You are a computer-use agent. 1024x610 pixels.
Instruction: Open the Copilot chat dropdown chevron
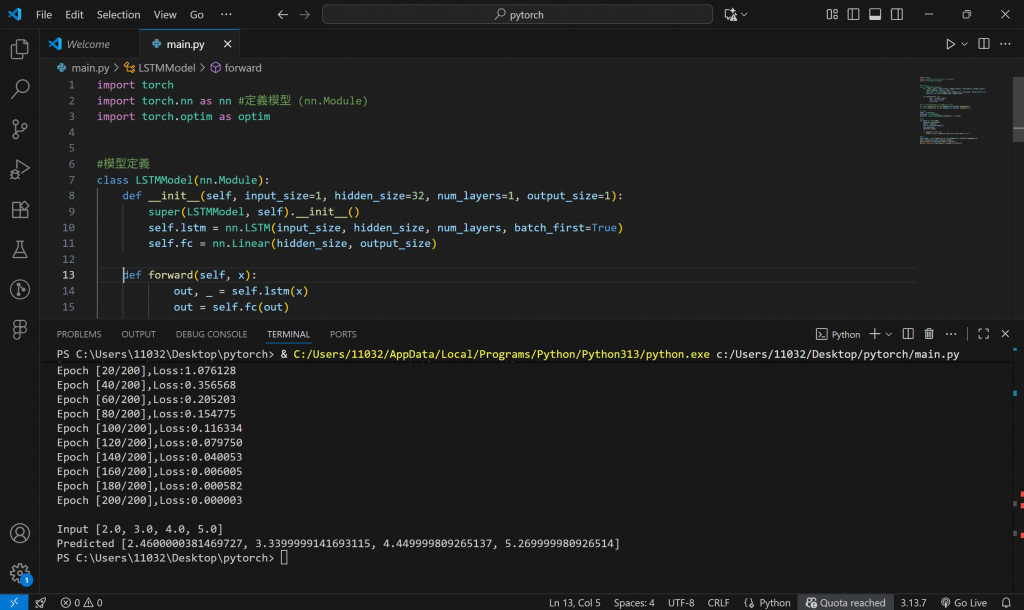click(x=745, y=15)
